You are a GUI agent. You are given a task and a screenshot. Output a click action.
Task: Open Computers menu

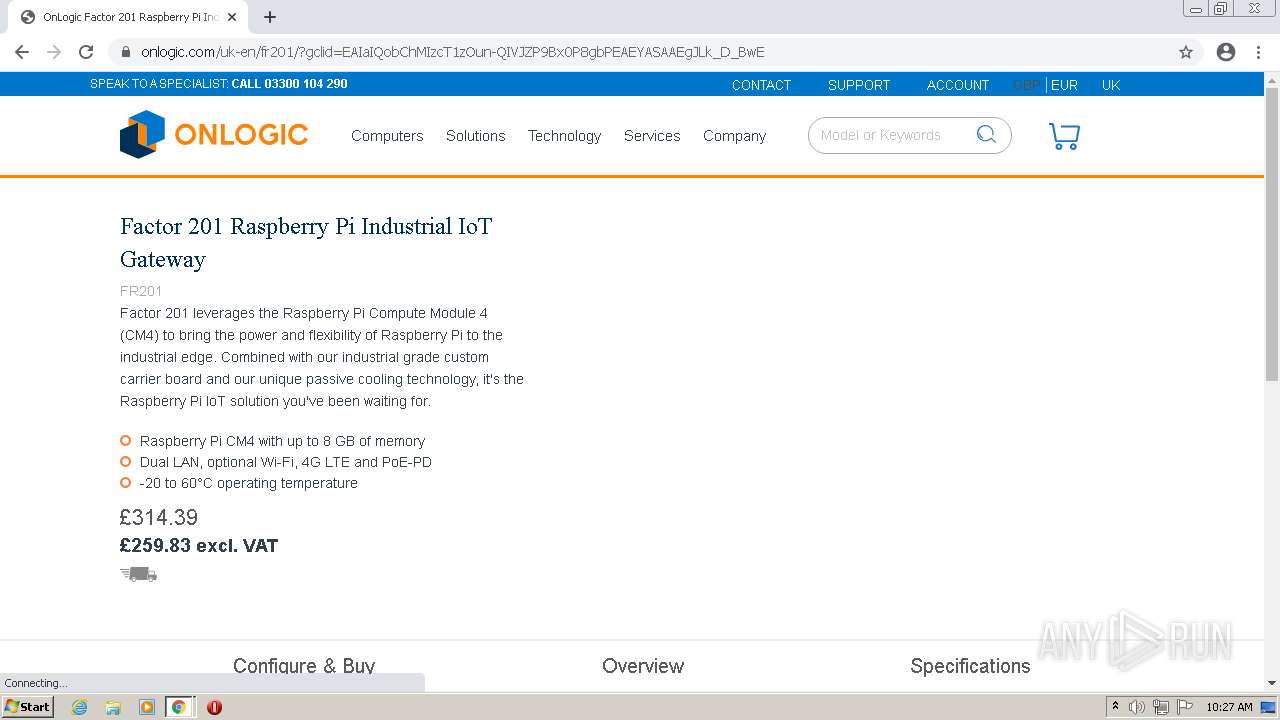point(387,136)
